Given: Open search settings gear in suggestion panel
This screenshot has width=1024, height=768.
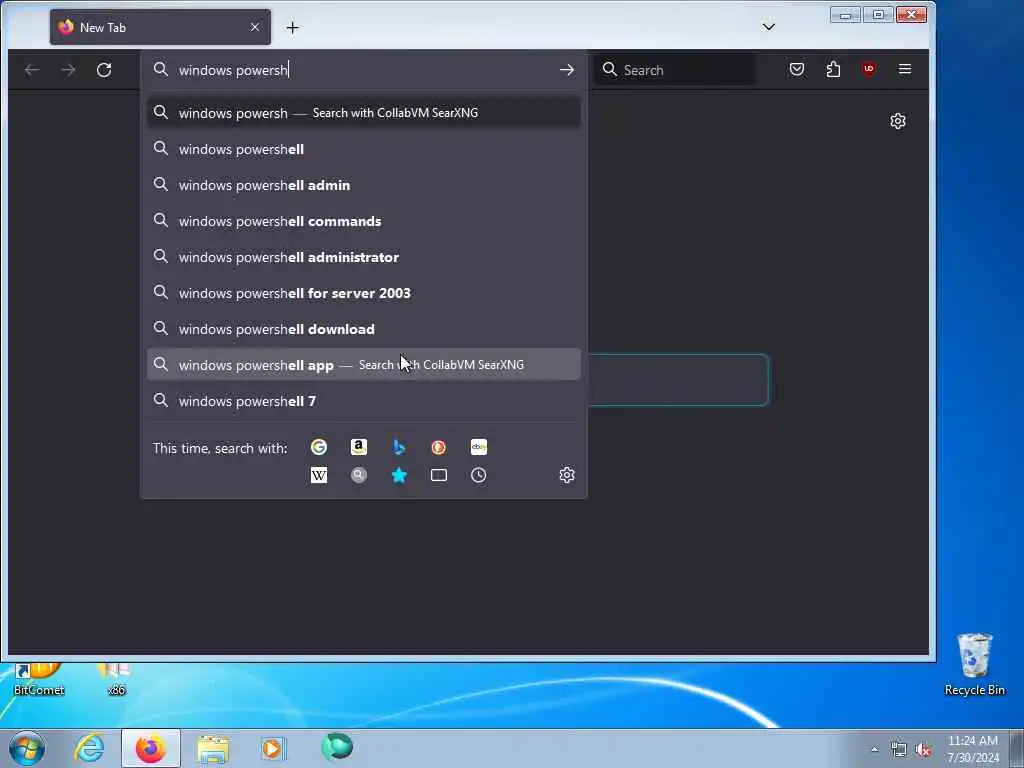Looking at the screenshot, I should point(567,475).
